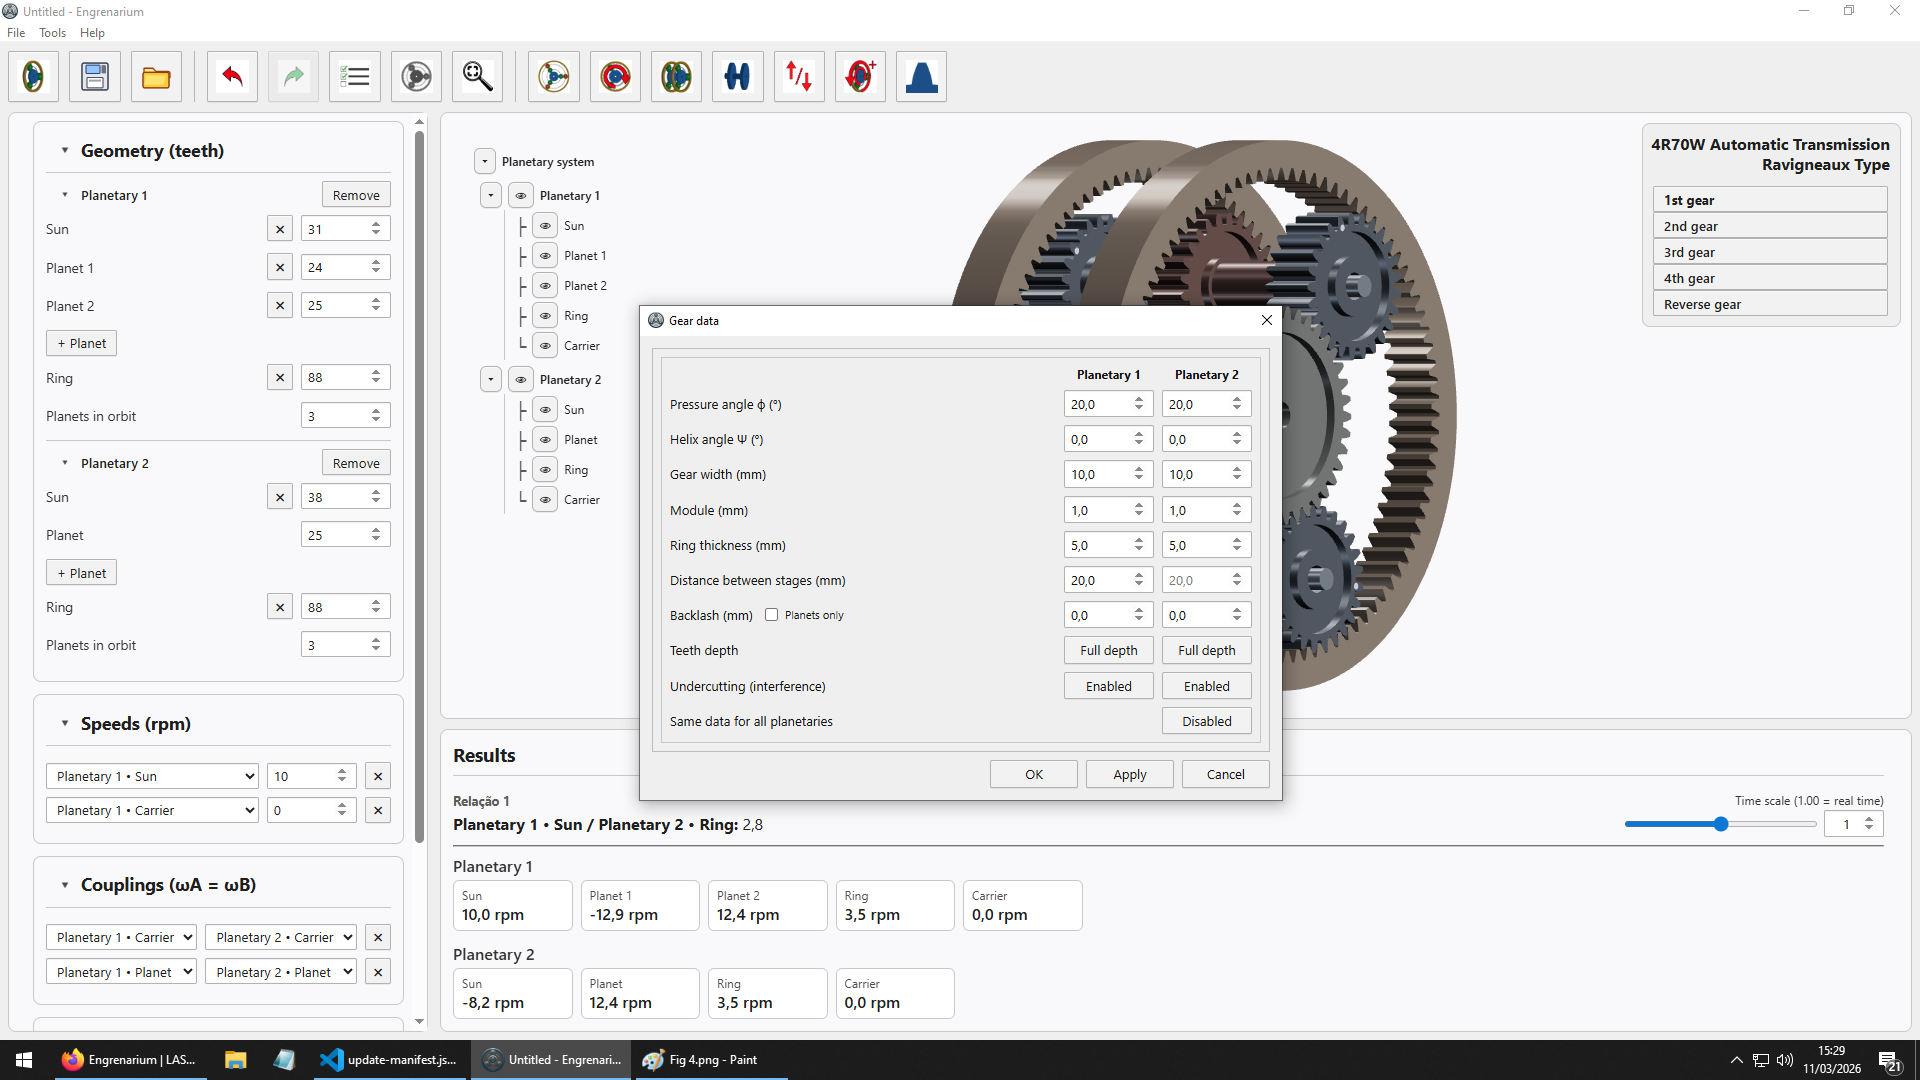Click the Module field for Planetary 1
Viewport: 1920px width, 1080px height.
click(x=1097, y=510)
